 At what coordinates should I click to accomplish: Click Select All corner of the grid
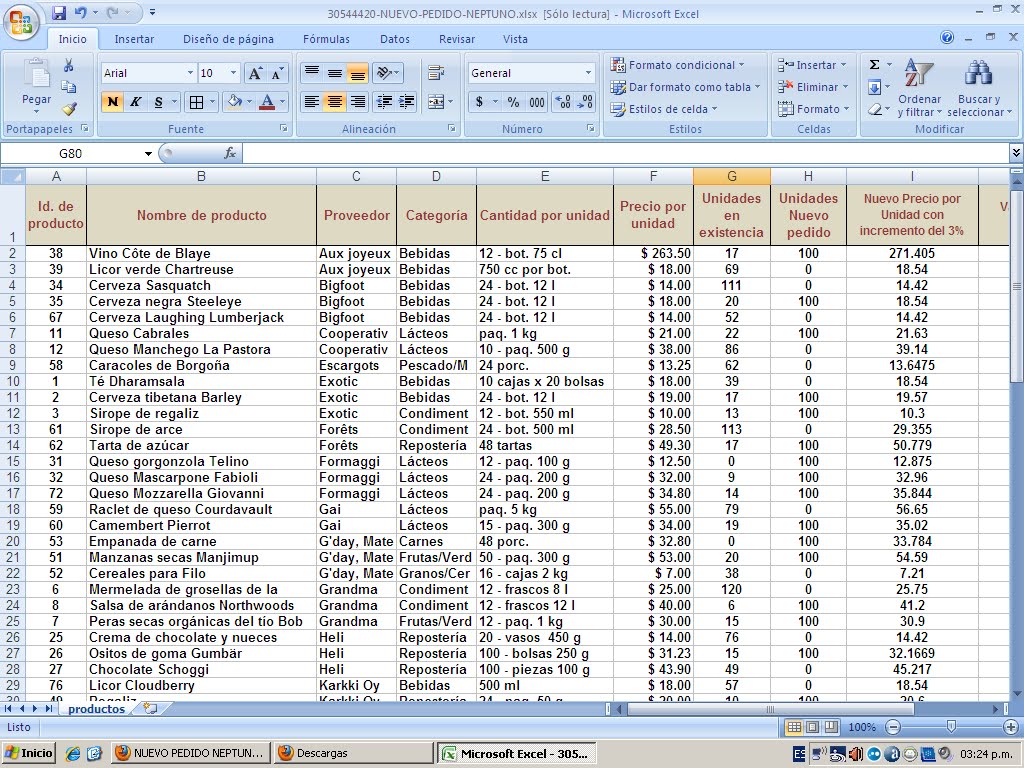(12, 176)
